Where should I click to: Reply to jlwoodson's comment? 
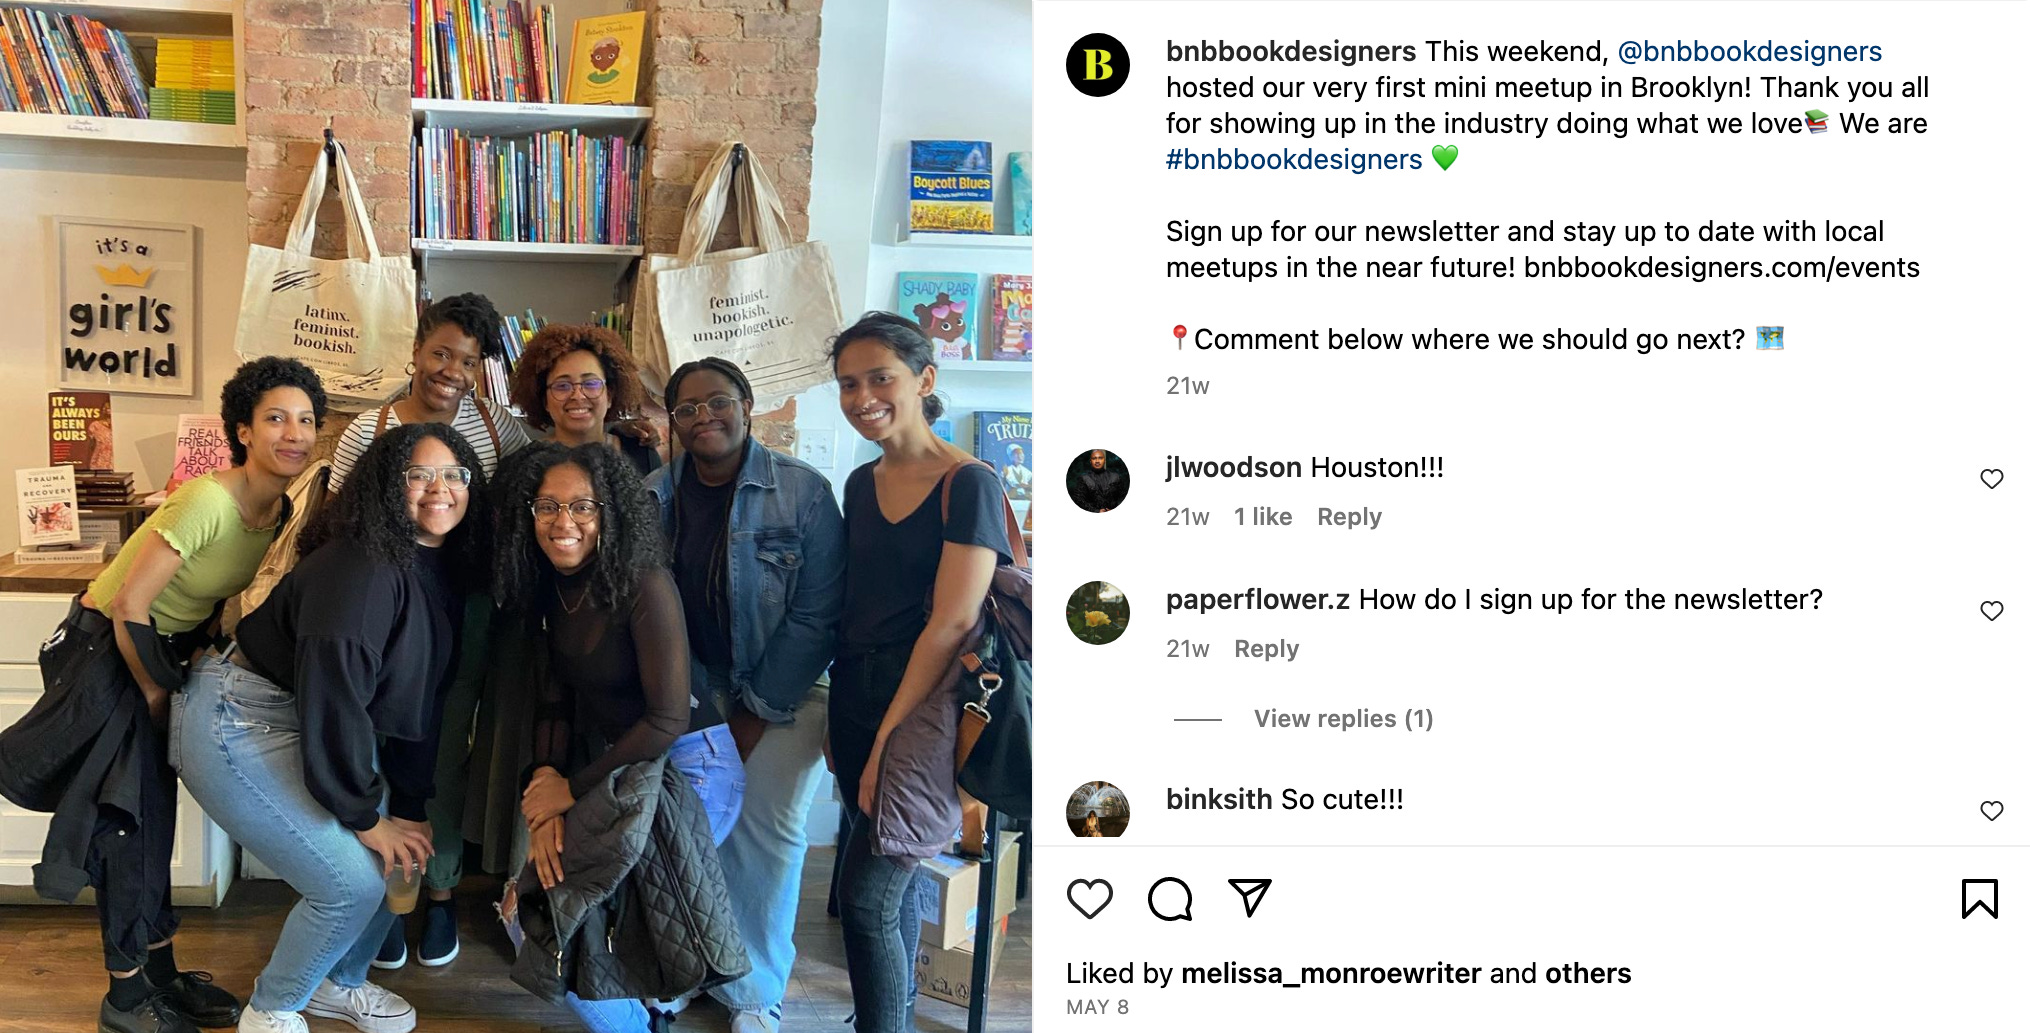pos(1349,517)
